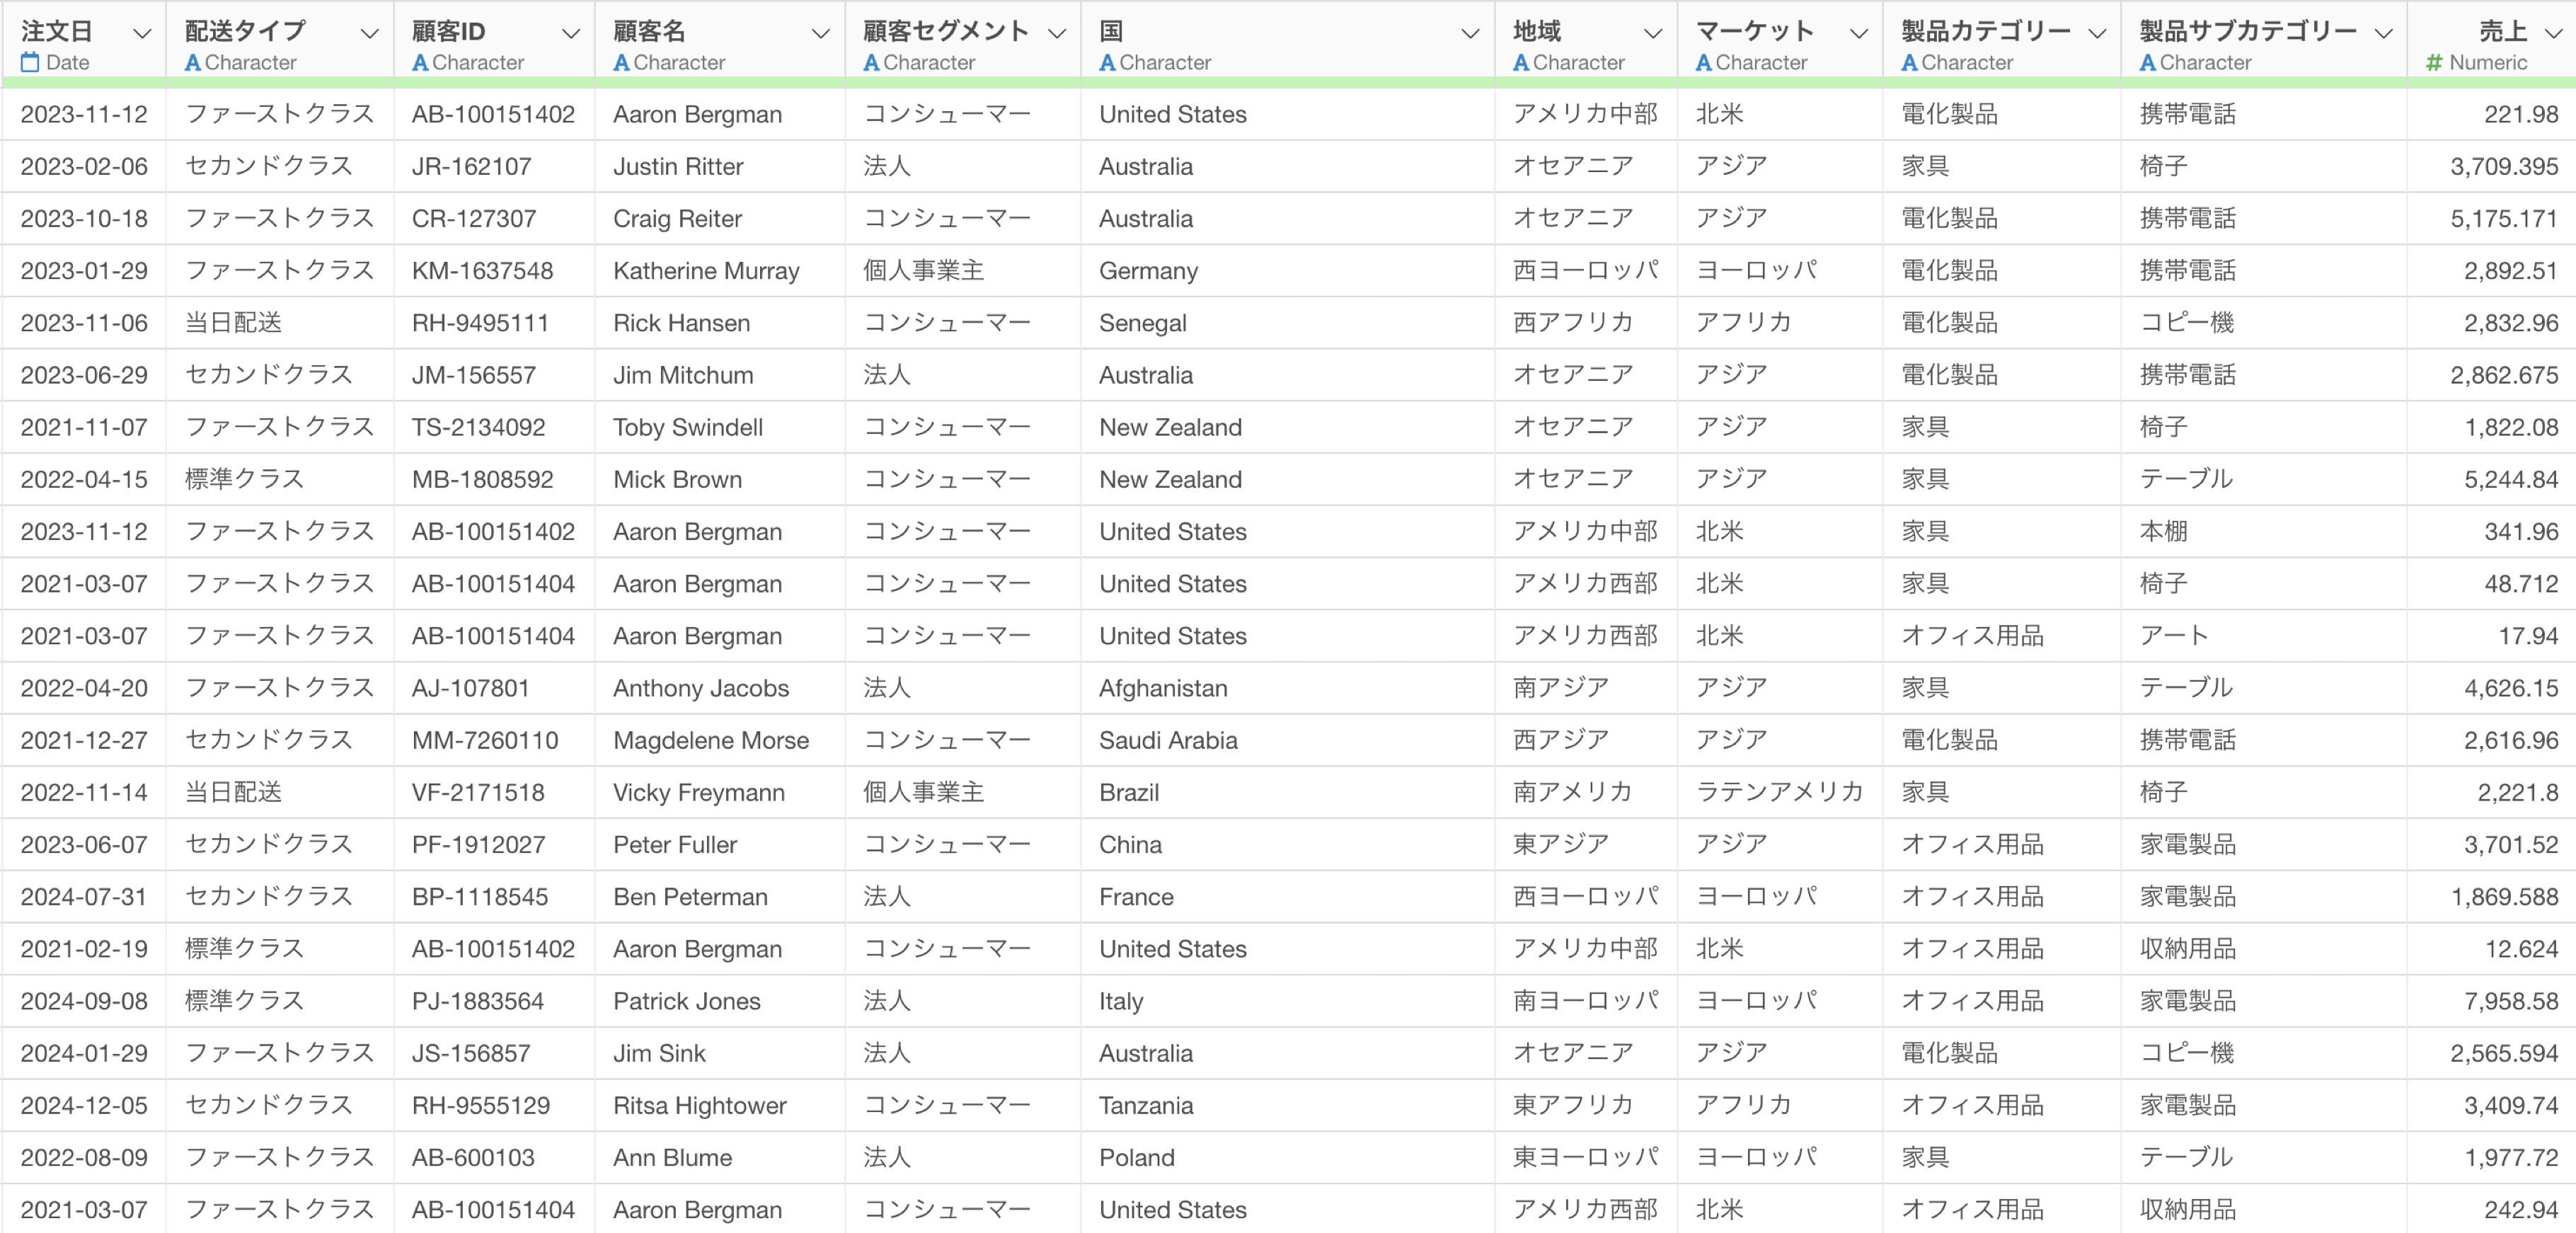Click the customer name Katherine Murray
2576x1233 pixels.
(706, 270)
